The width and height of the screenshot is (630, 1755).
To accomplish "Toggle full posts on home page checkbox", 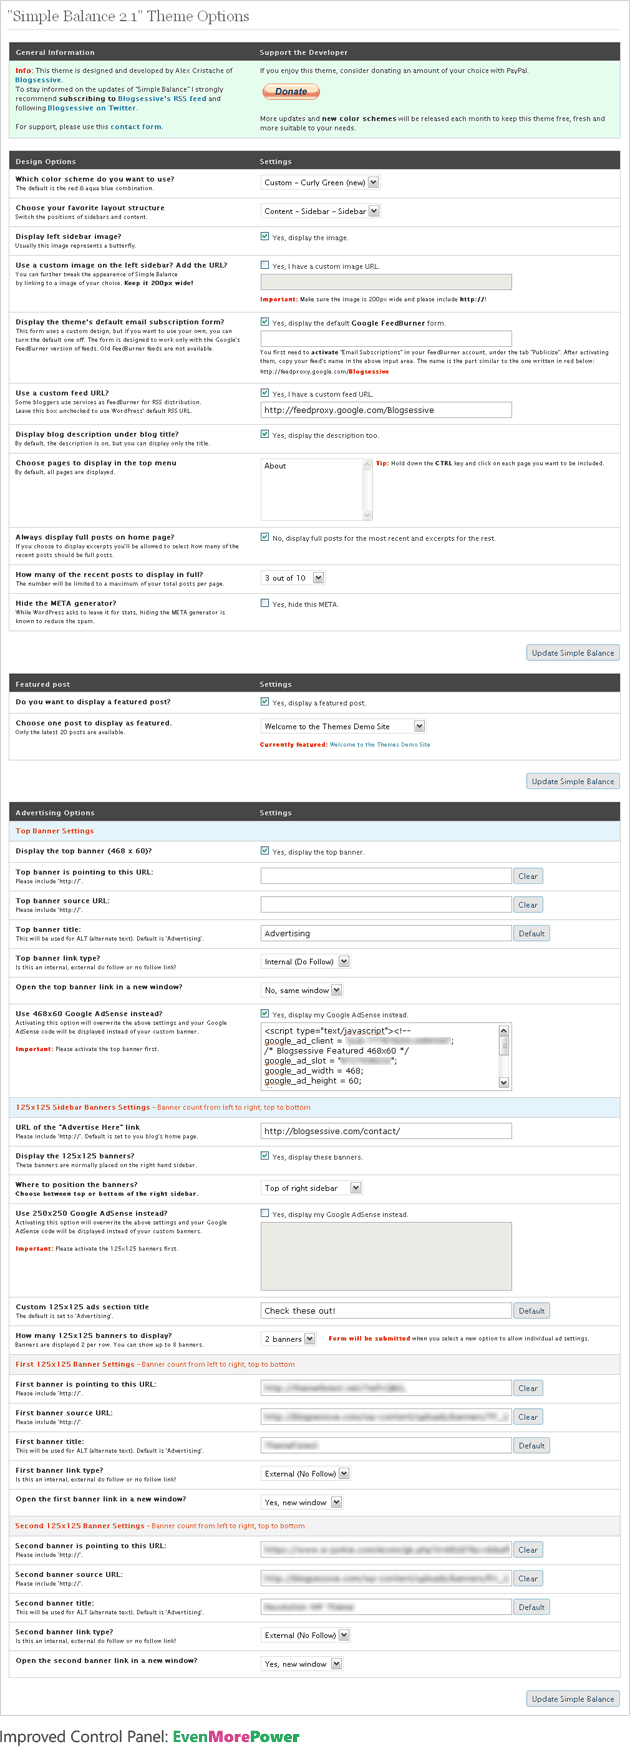I will 265,537.
